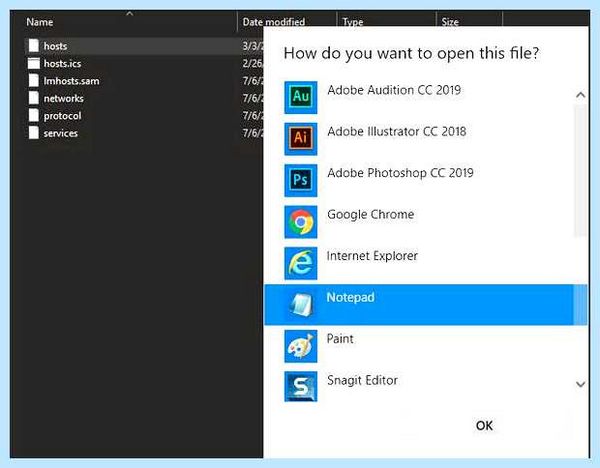Screen dimensions: 600x468
Task: Click the date cell of the hosts row
Action: 253,46
